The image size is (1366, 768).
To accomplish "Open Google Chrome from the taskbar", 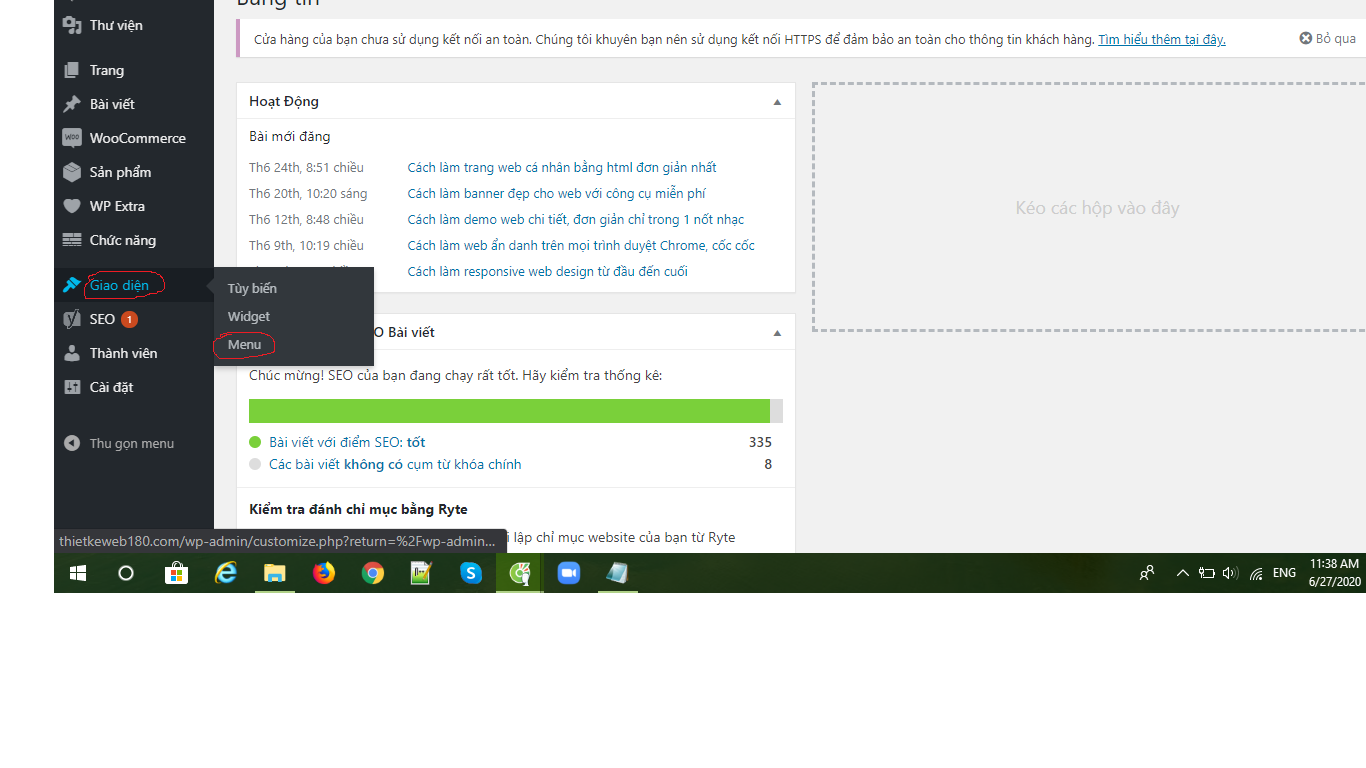I will coord(373,573).
